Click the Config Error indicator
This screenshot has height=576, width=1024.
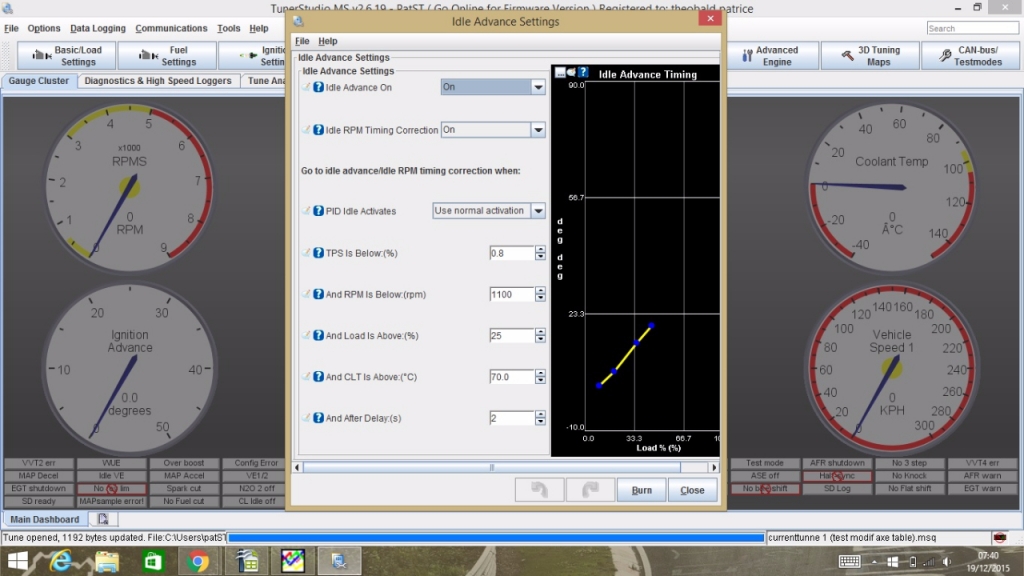[256, 463]
